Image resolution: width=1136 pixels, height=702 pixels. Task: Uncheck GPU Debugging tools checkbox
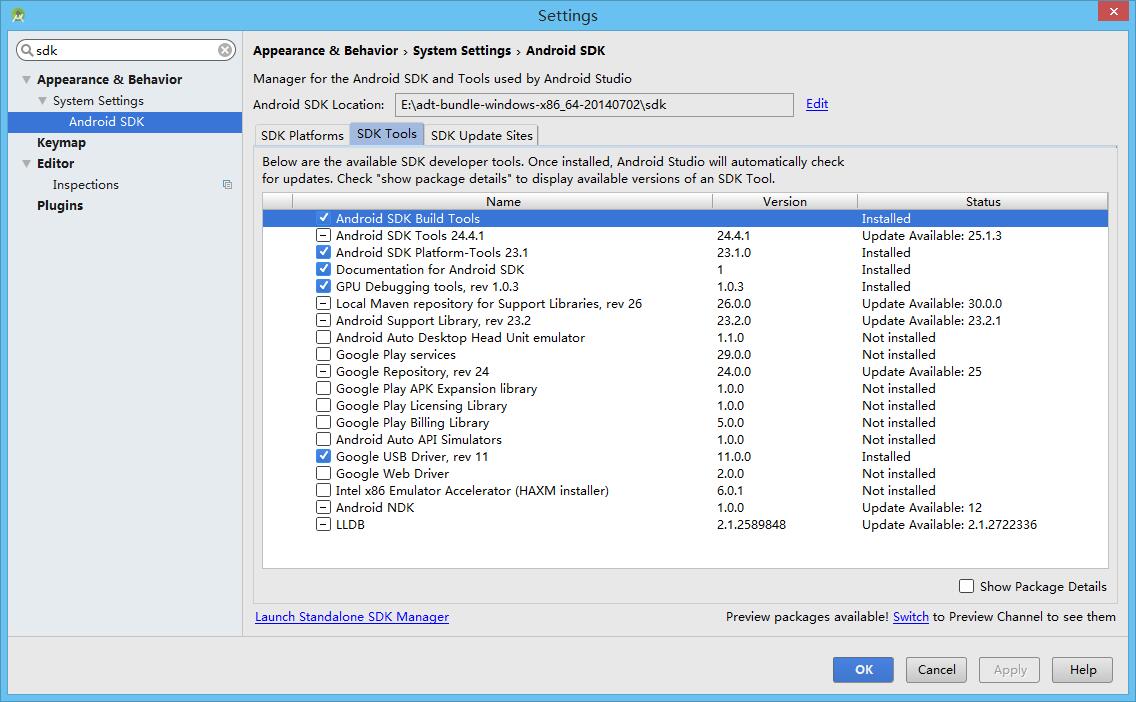pos(323,286)
